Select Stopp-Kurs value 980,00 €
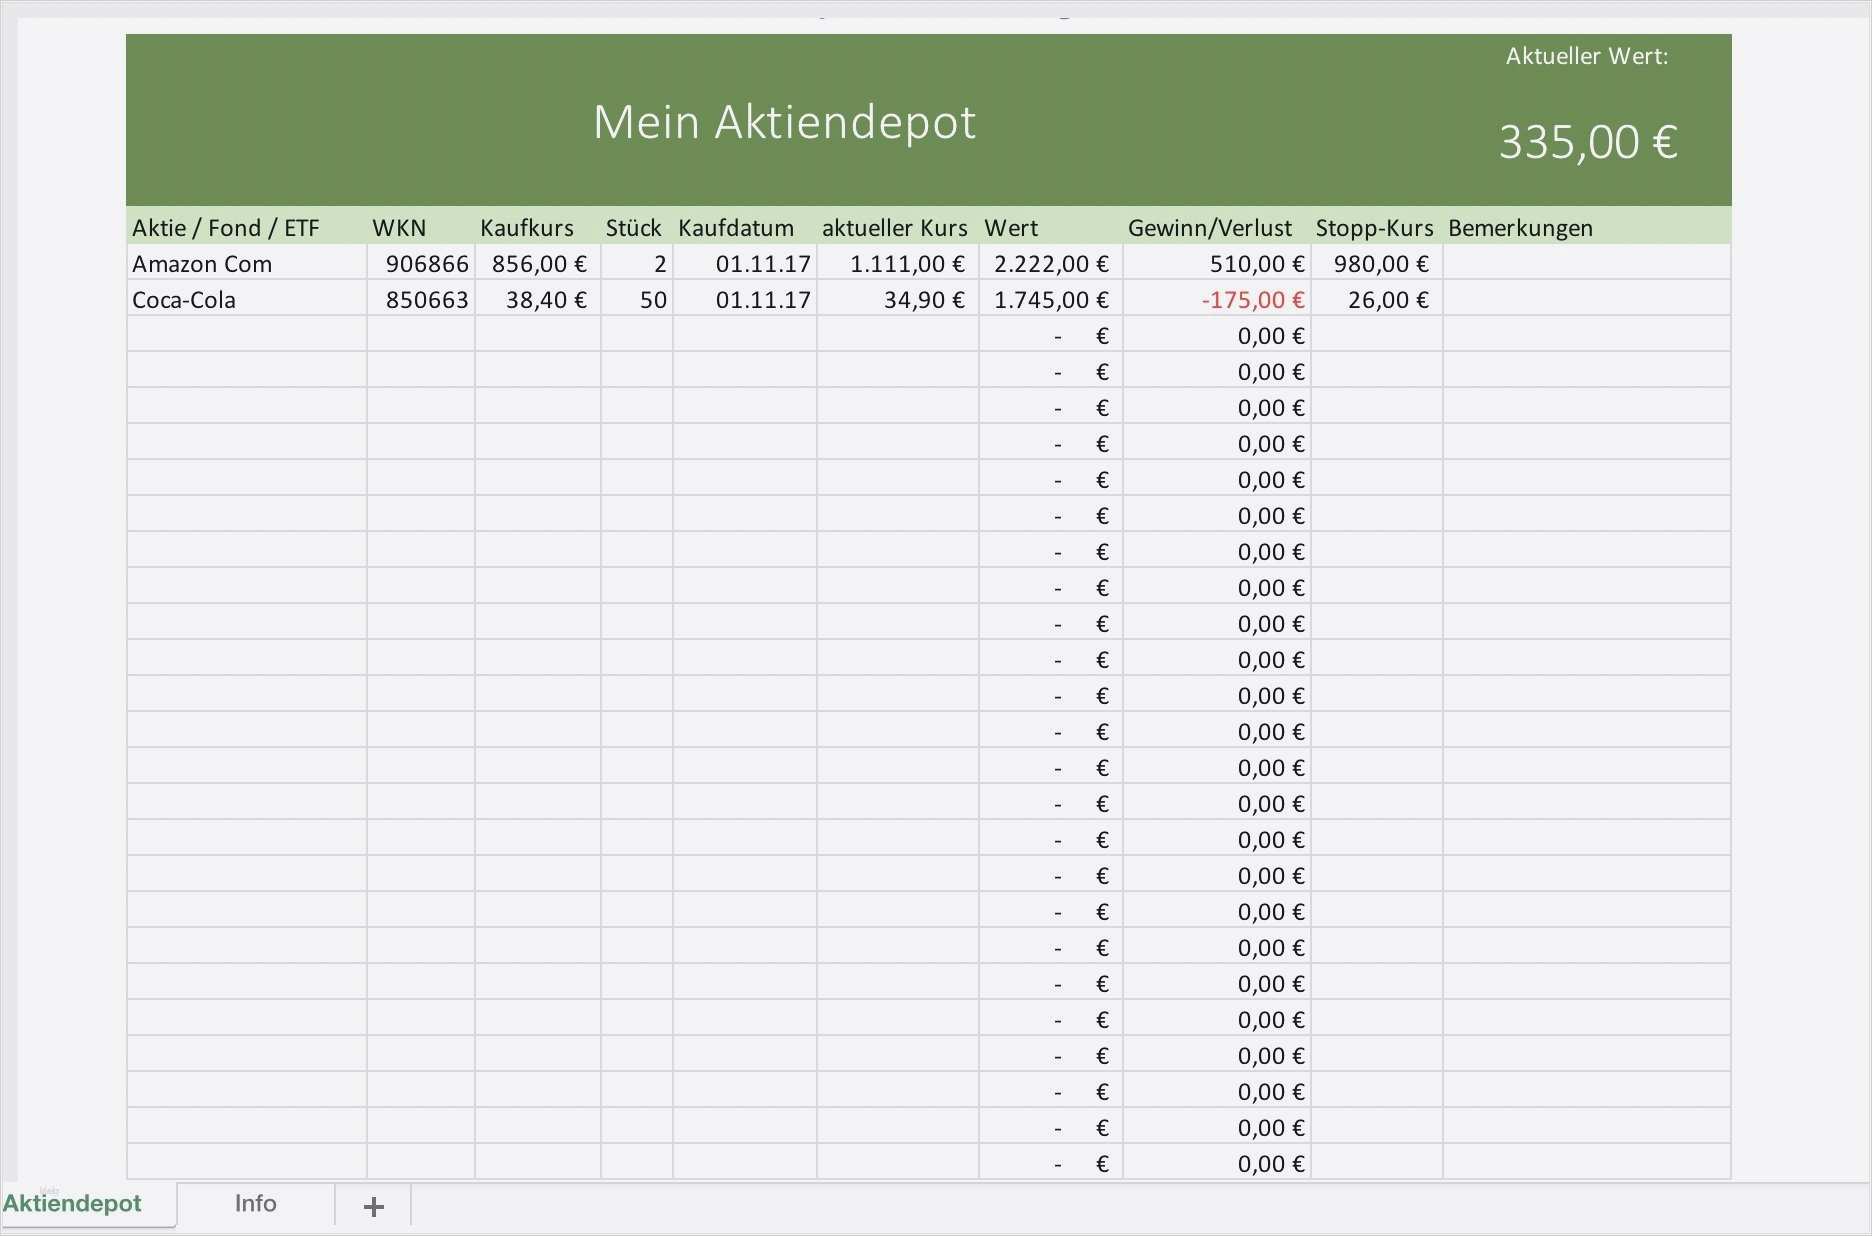 1377,264
